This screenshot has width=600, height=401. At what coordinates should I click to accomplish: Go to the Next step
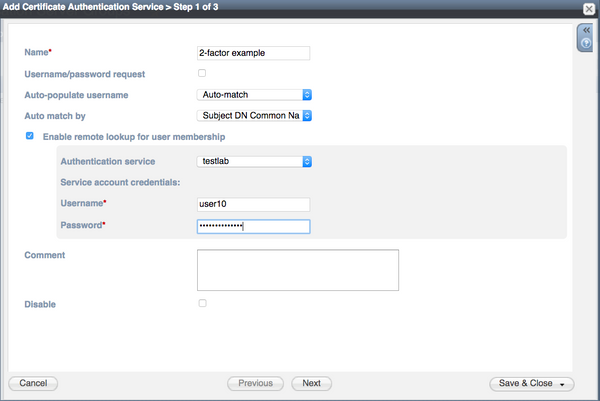(x=311, y=383)
